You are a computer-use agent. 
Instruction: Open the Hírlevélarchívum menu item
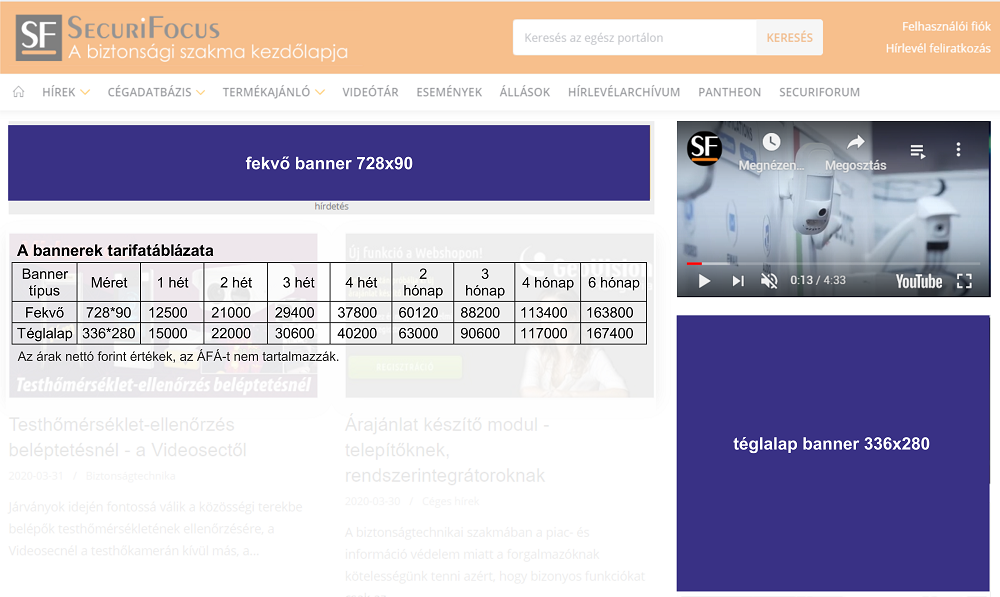(x=624, y=92)
